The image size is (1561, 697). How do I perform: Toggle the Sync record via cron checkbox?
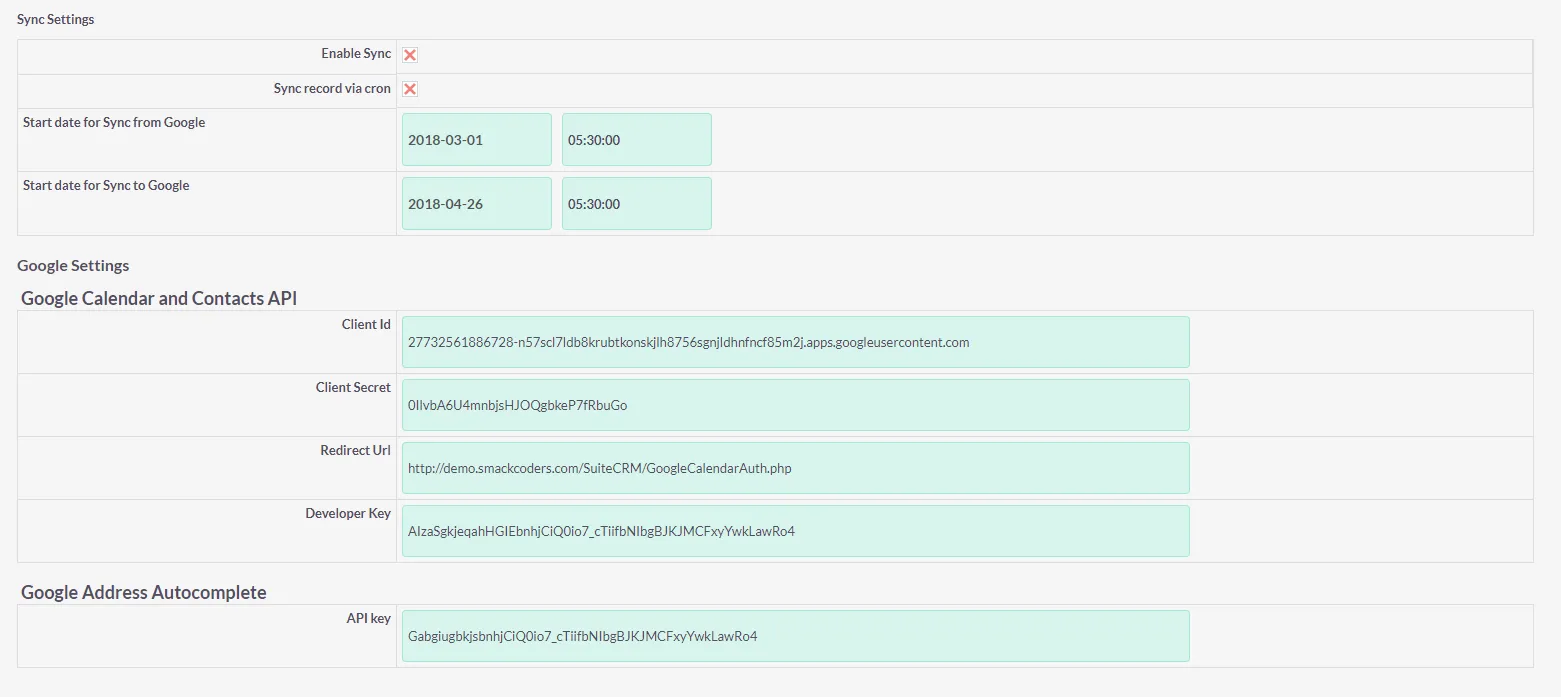click(410, 89)
